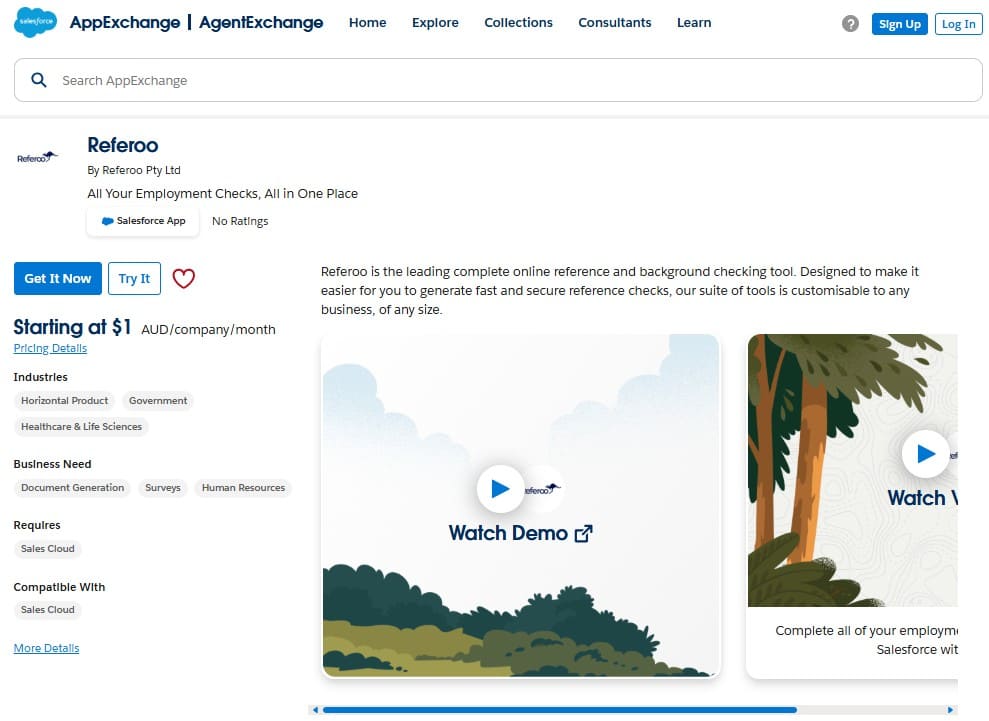989x721 pixels.
Task: Open the Pricing Details link
Action: pos(50,348)
